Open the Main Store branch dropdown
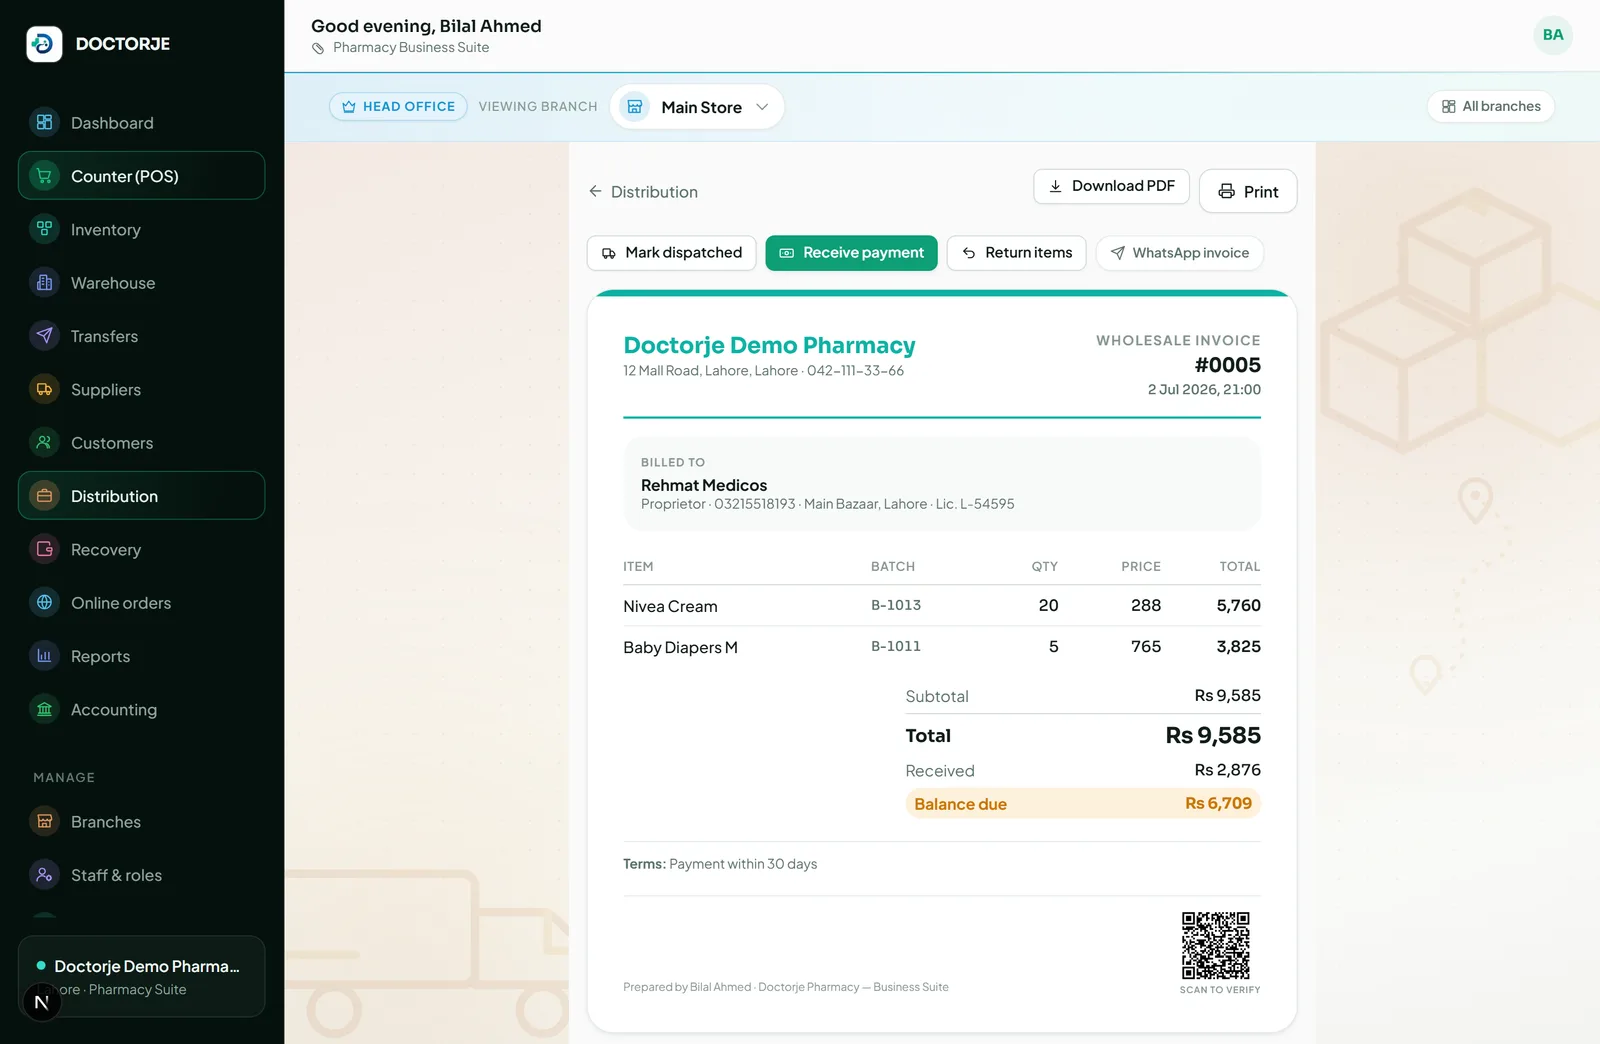Screen dimensions: 1600x1044 pos(697,107)
